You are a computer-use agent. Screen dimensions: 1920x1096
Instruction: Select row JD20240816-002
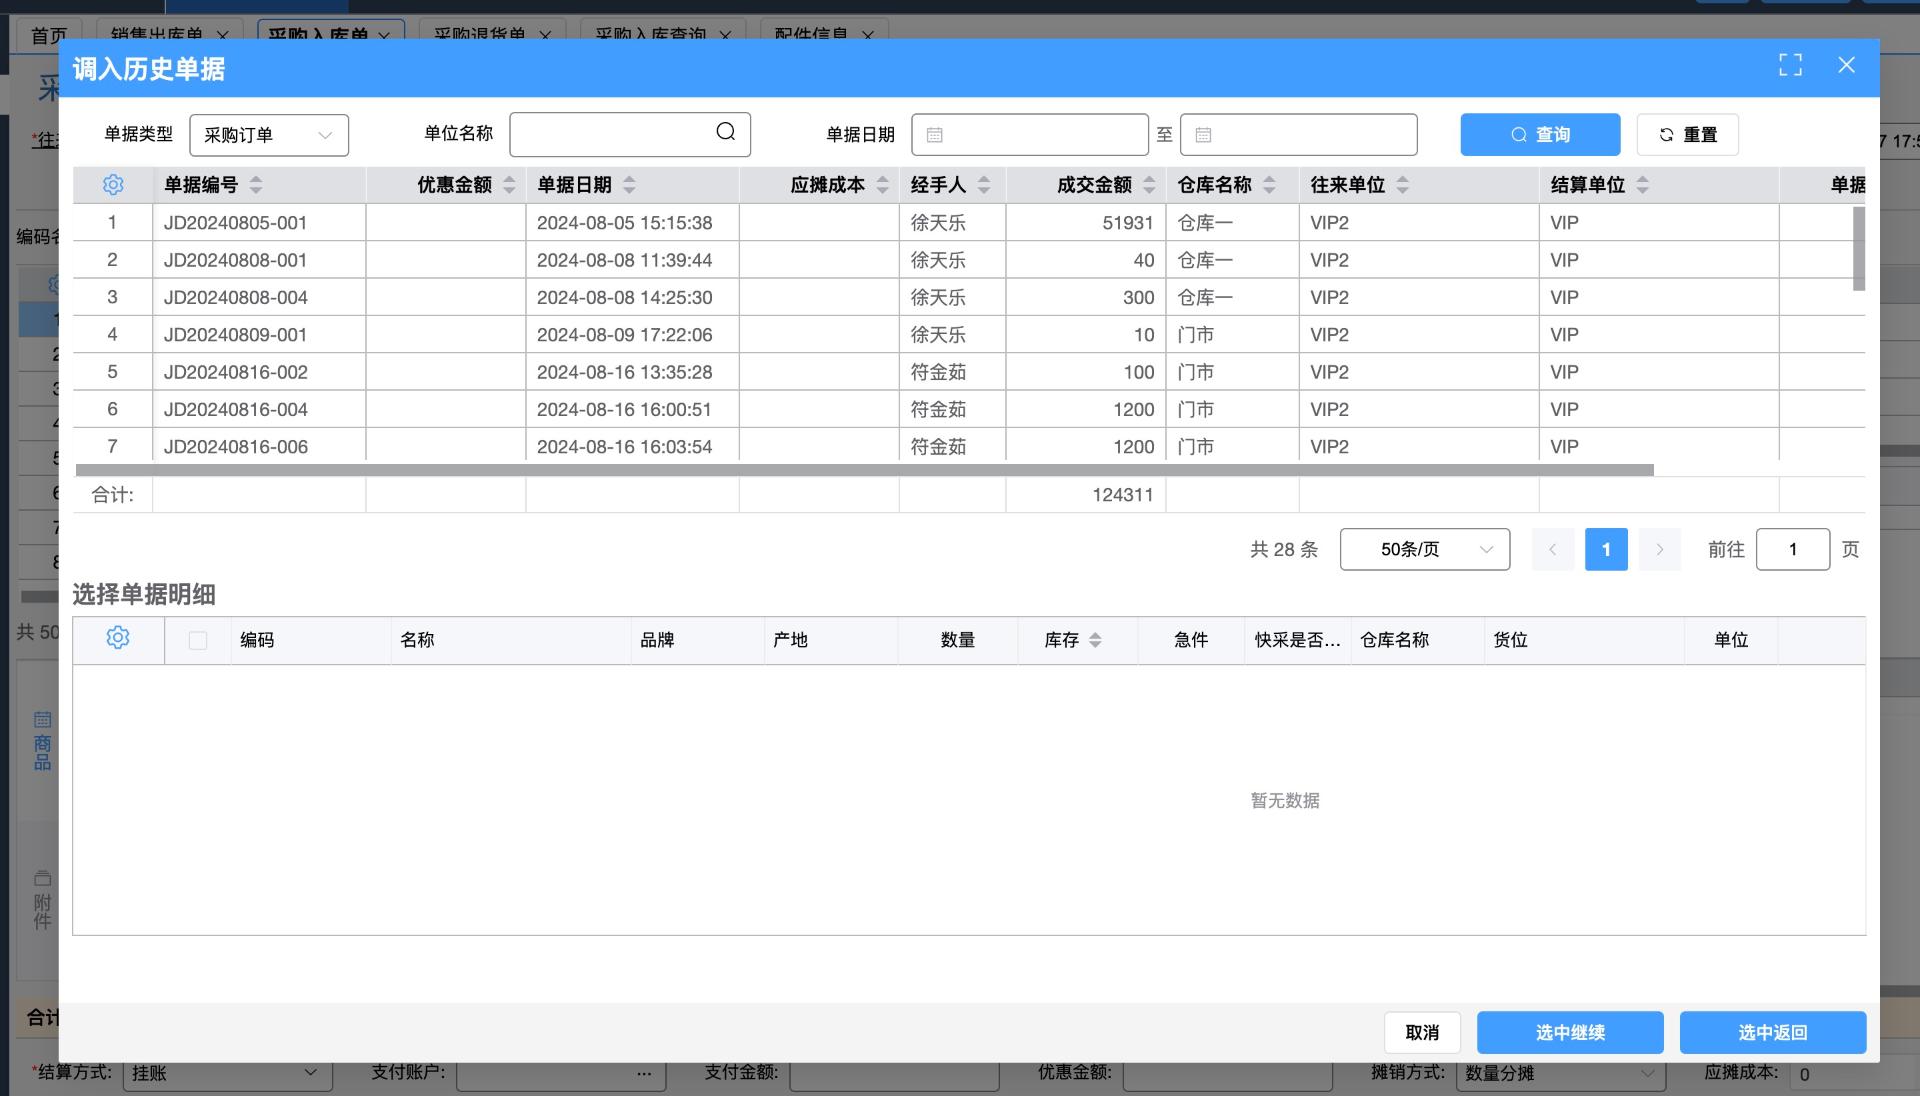pyautogui.click(x=969, y=372)
